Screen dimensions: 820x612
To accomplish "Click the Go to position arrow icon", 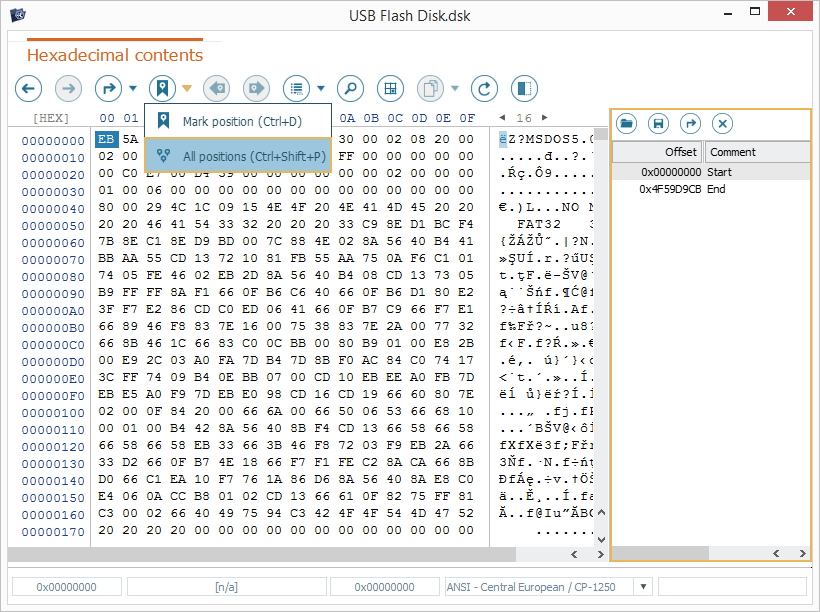I will coord(108,88).
